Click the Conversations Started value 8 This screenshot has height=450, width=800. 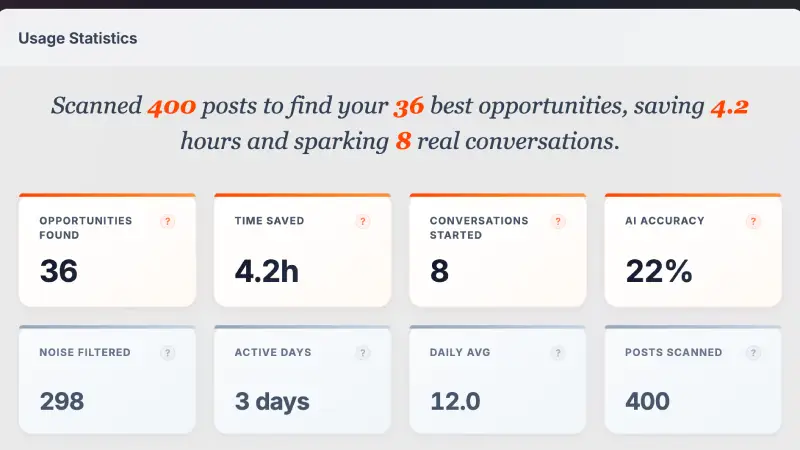[439, 271]
